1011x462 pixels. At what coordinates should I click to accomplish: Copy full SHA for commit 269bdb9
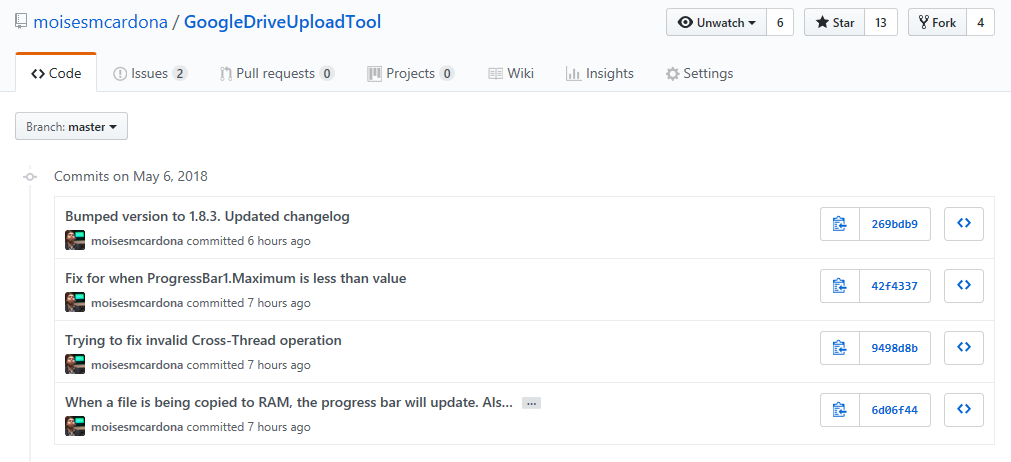pos(839,224)
